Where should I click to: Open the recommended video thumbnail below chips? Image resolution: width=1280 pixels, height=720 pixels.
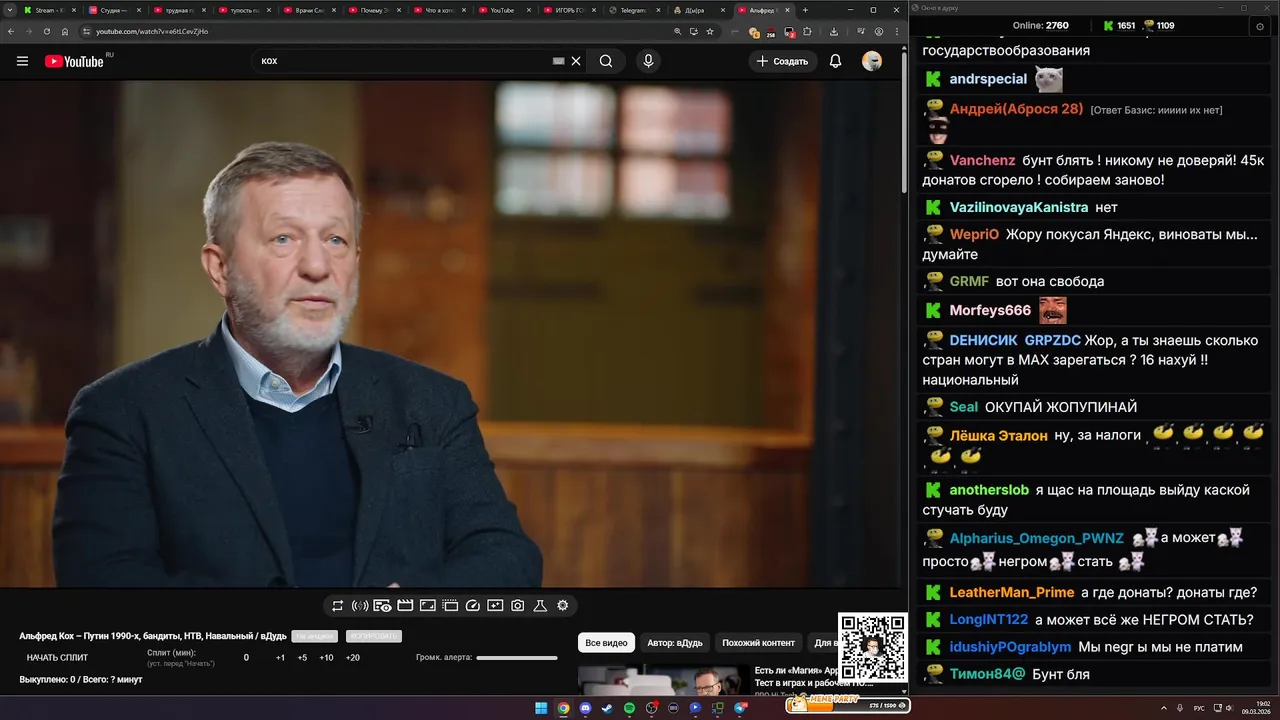click(663, 680)
